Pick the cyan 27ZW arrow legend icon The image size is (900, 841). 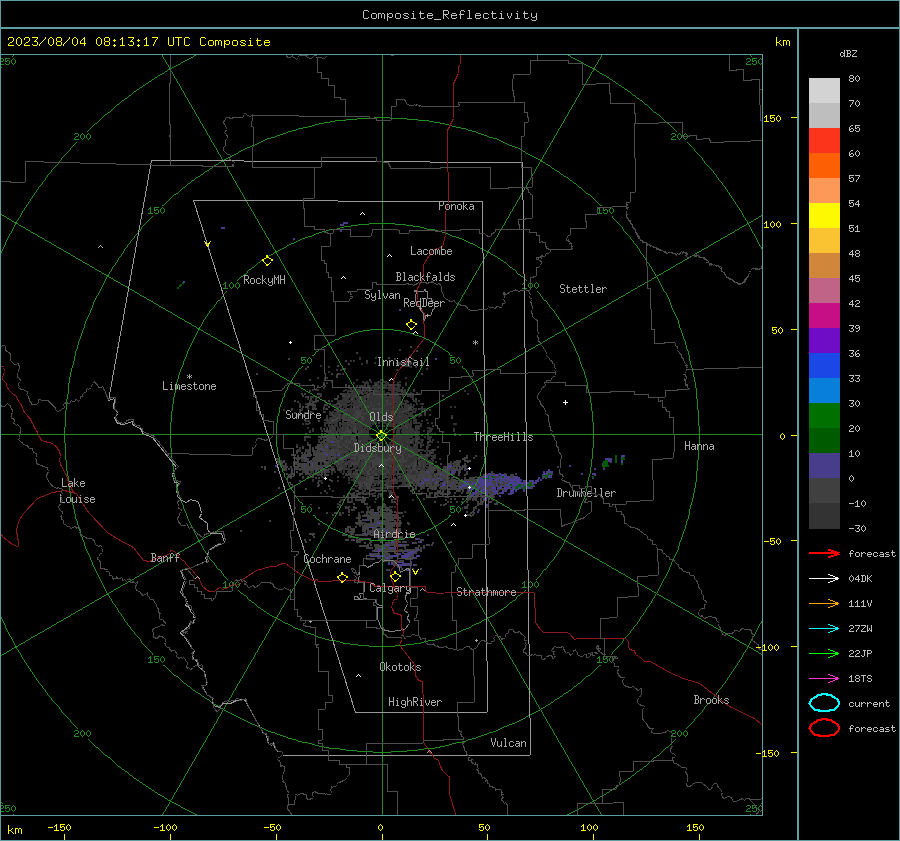point(824,629)
